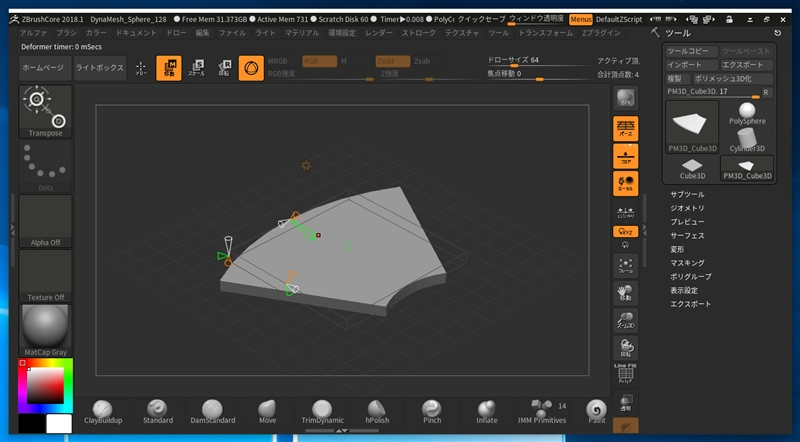
Task: Select the Cylinder3D tool thumbnail
Action: pyautogui.click(x=747, y=140)
